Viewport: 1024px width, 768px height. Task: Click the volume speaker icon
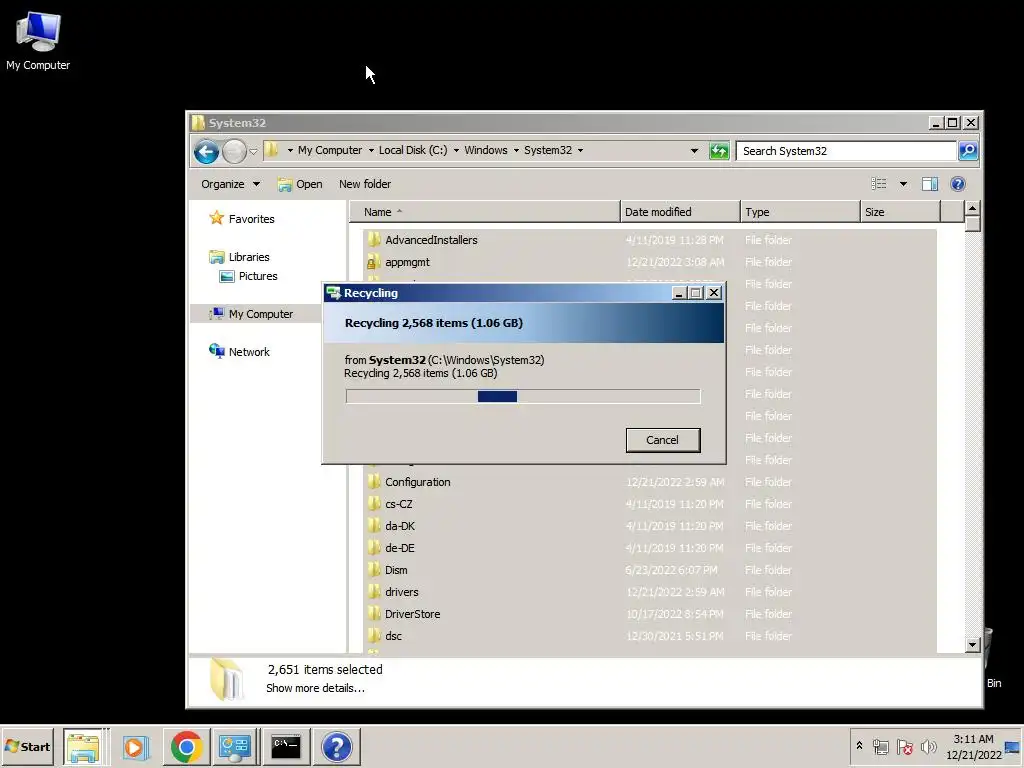[x=928, y=746]
